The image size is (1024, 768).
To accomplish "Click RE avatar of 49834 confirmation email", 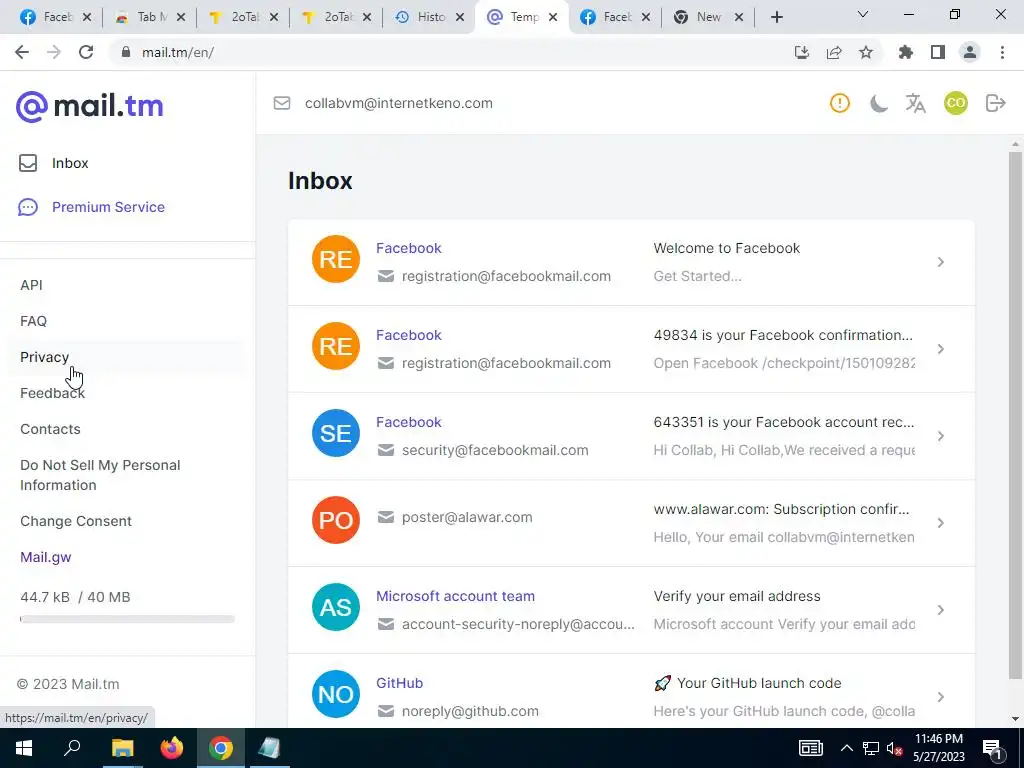I will click(336, 346).
